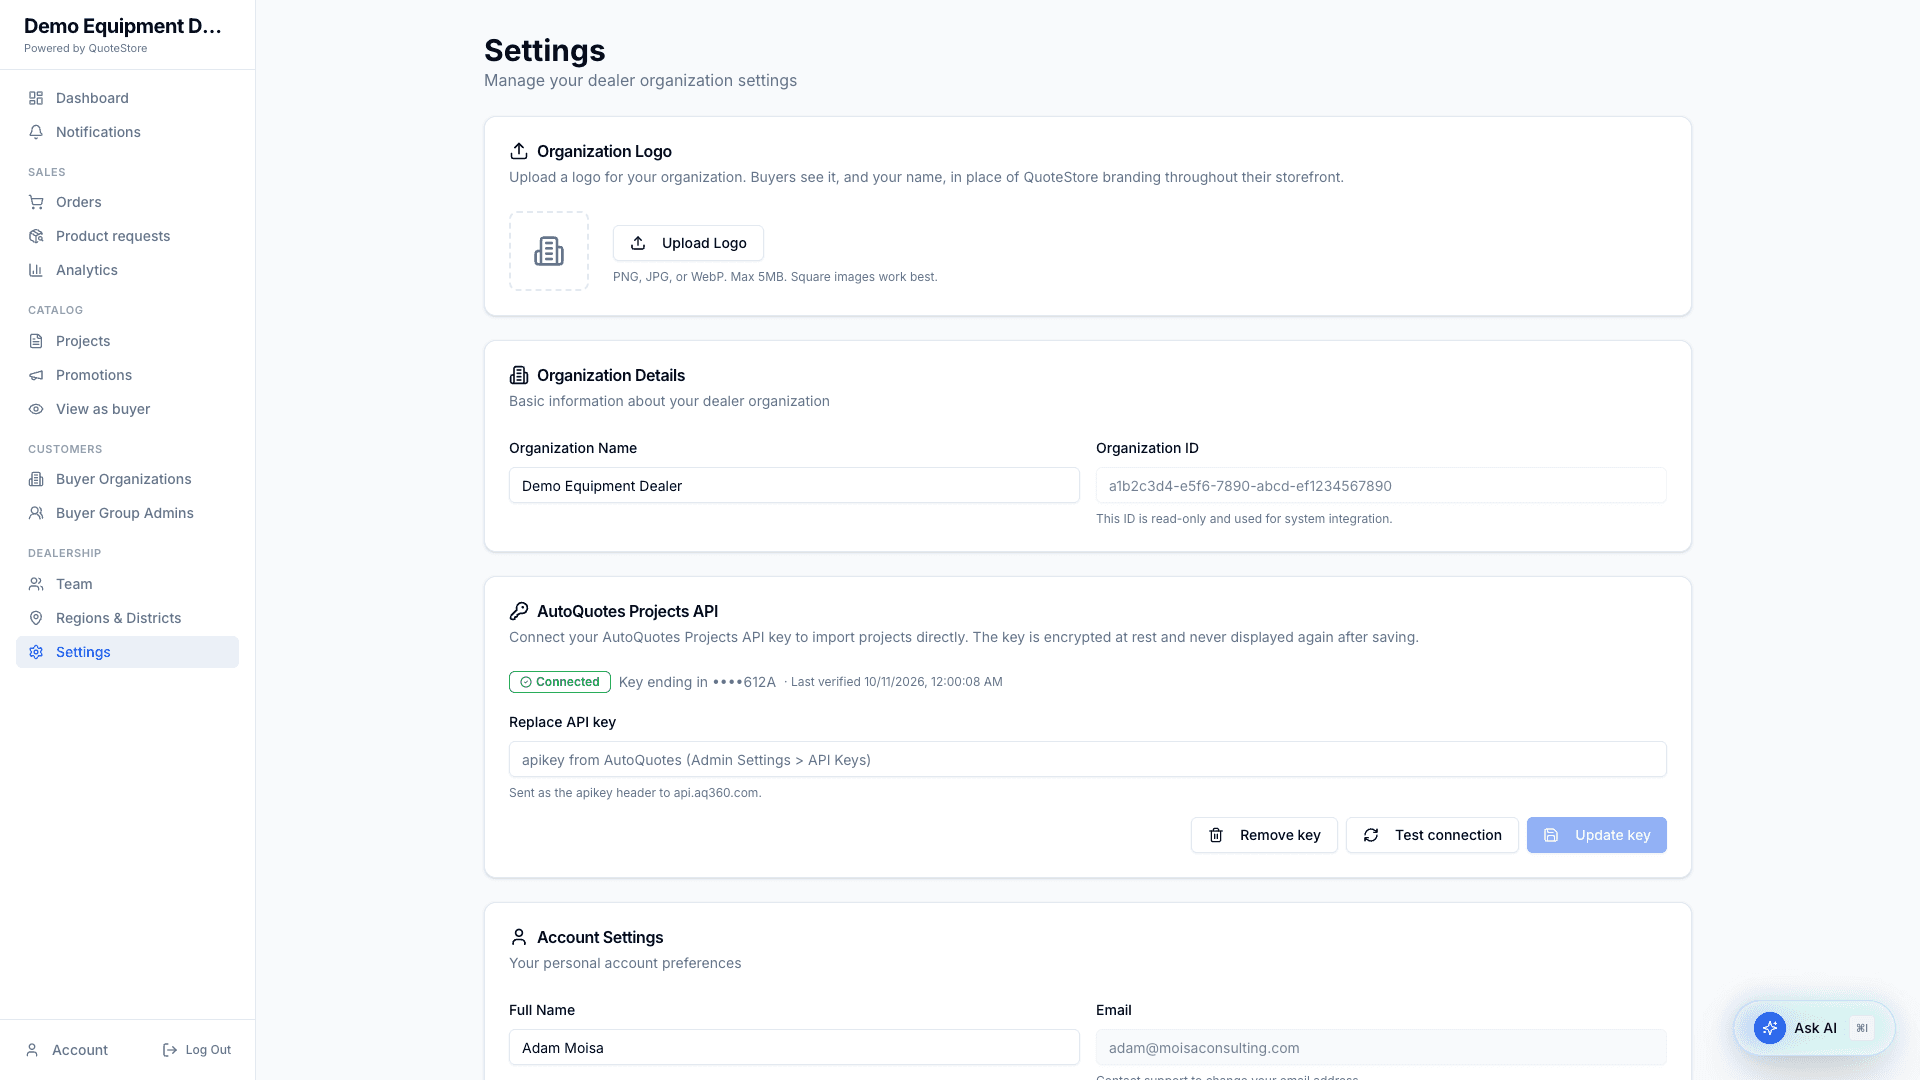Select Buyer Organizations link
Screen dimensions: 1920x1080
click(127, 479)
